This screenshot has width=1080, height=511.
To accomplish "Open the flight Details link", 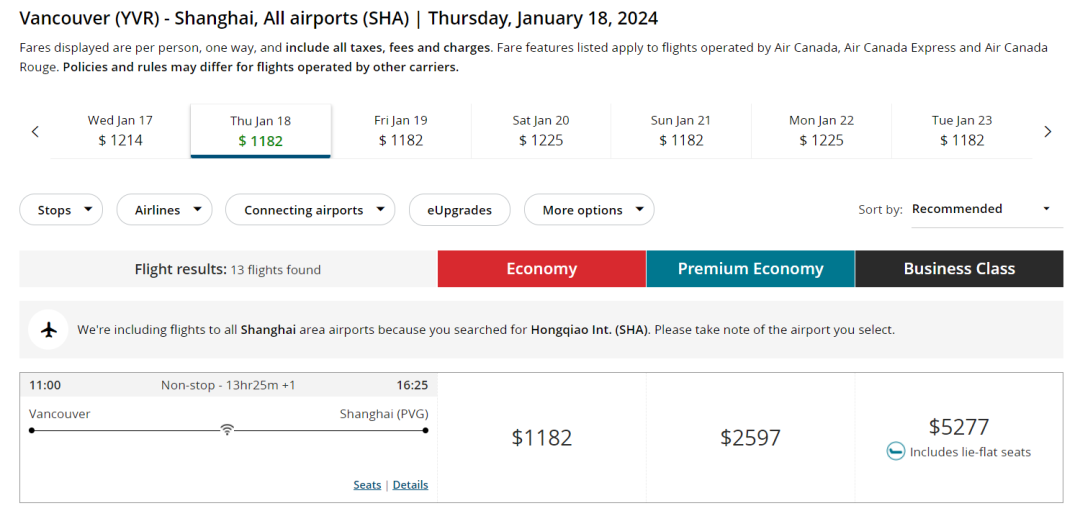I will [410, 485].
